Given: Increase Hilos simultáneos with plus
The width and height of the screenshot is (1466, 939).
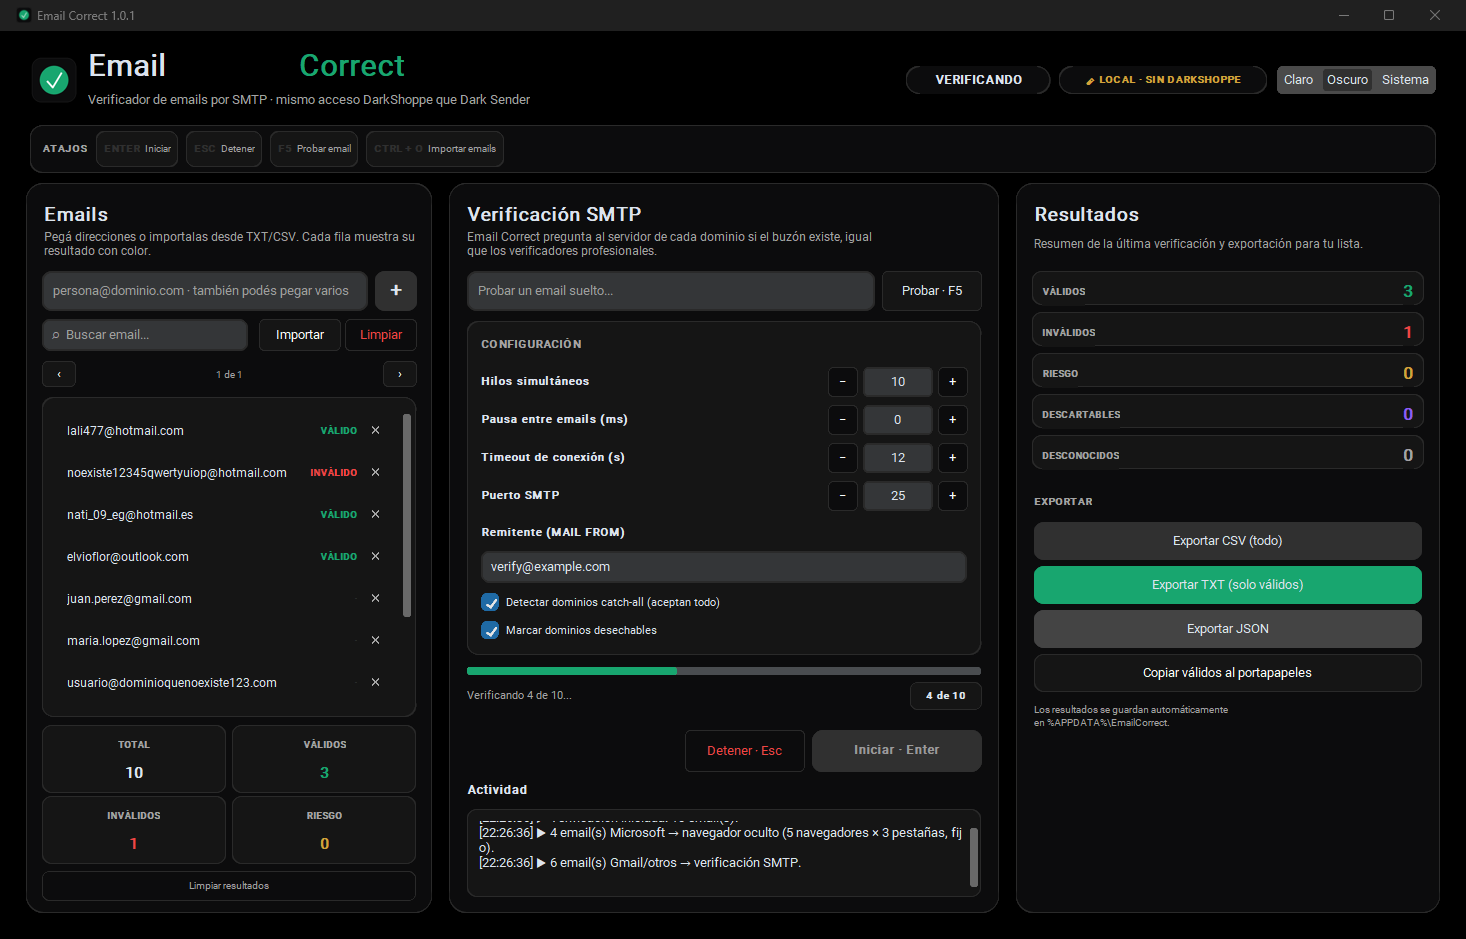Looking at the screenshot, I should click(953, 381).
